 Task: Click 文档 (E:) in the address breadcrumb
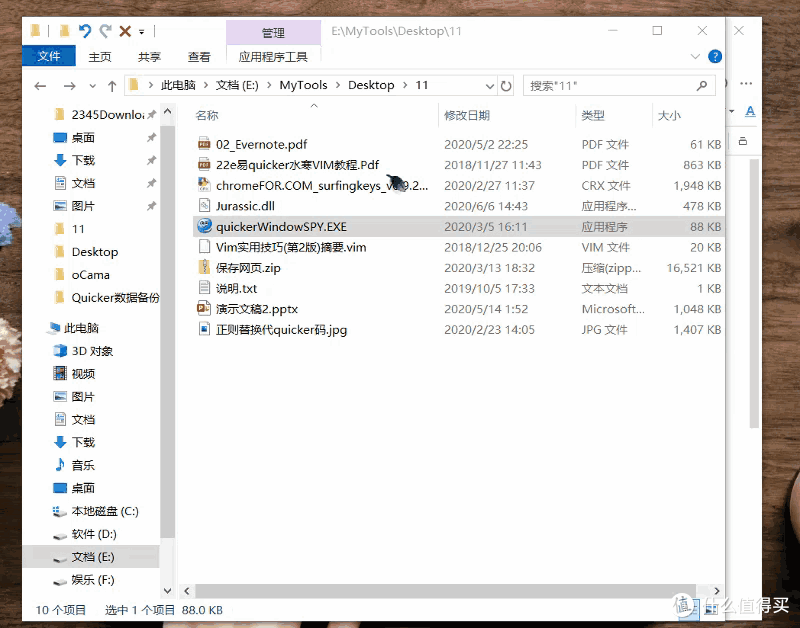237,85
